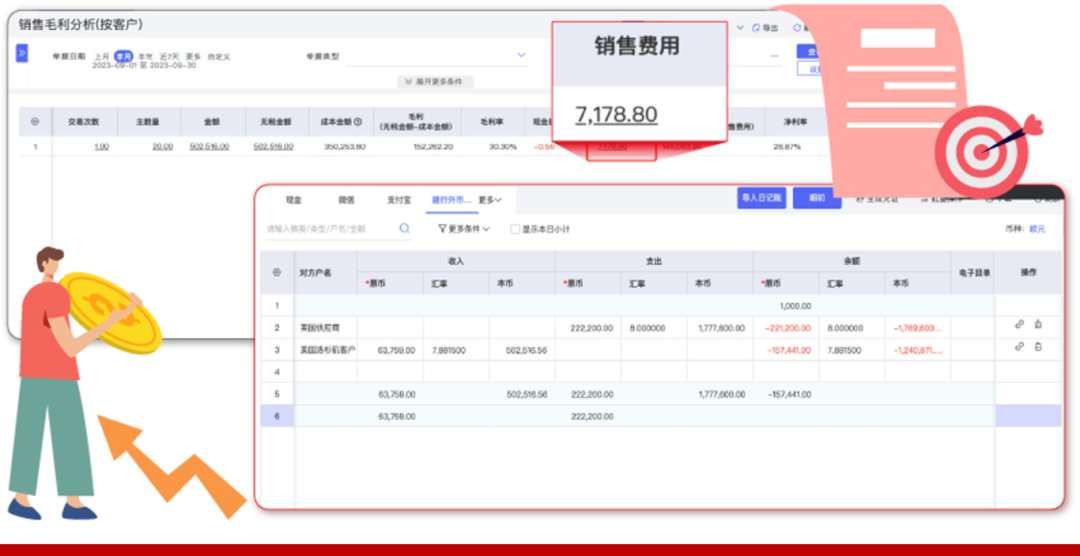Click the -221,200.00 balance cell
Image resolution: width=1080 pixels, height=556 pixels.
[x=786, y=329]
